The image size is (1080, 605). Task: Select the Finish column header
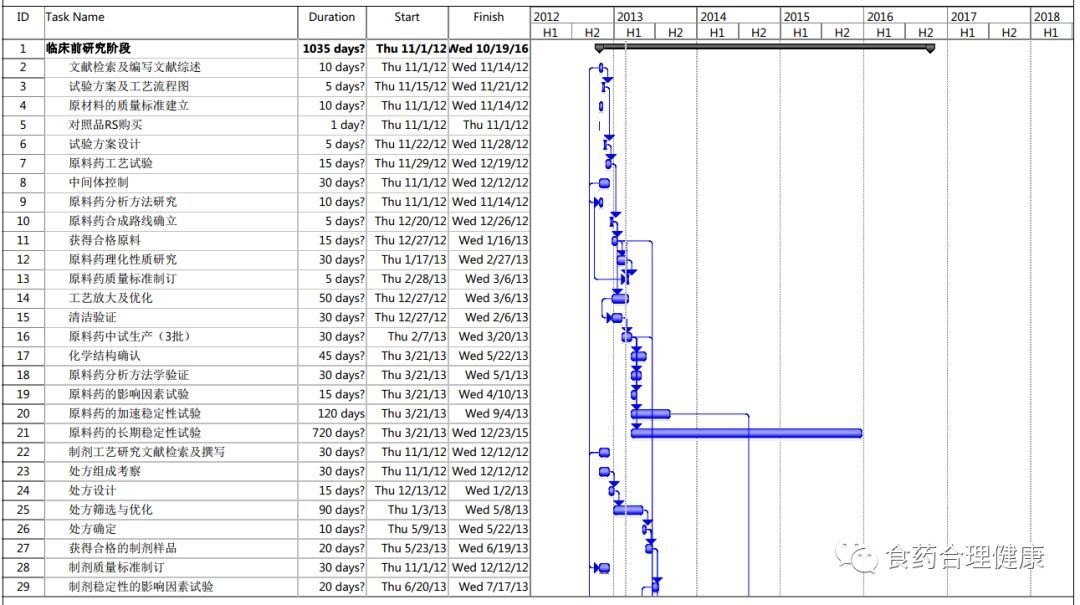pyautogui.click(x=488, y=17)
